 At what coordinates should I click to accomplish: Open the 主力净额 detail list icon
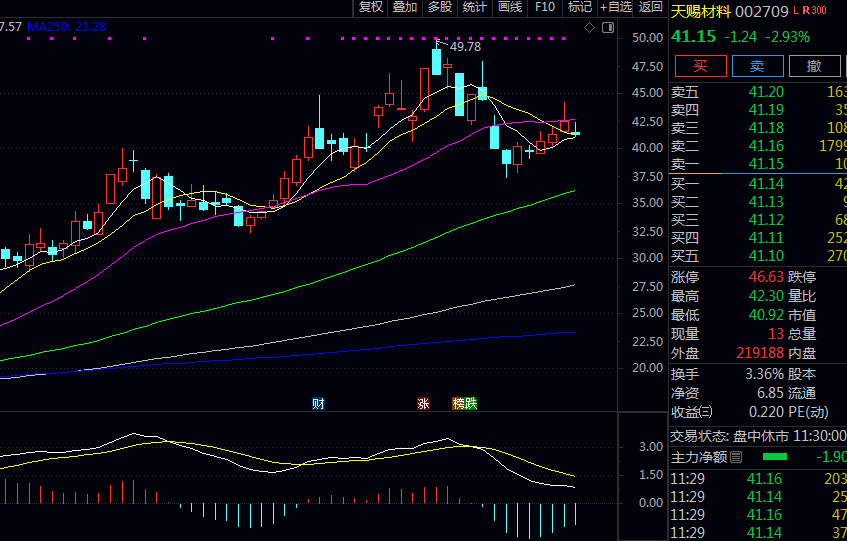coord(736,457)
